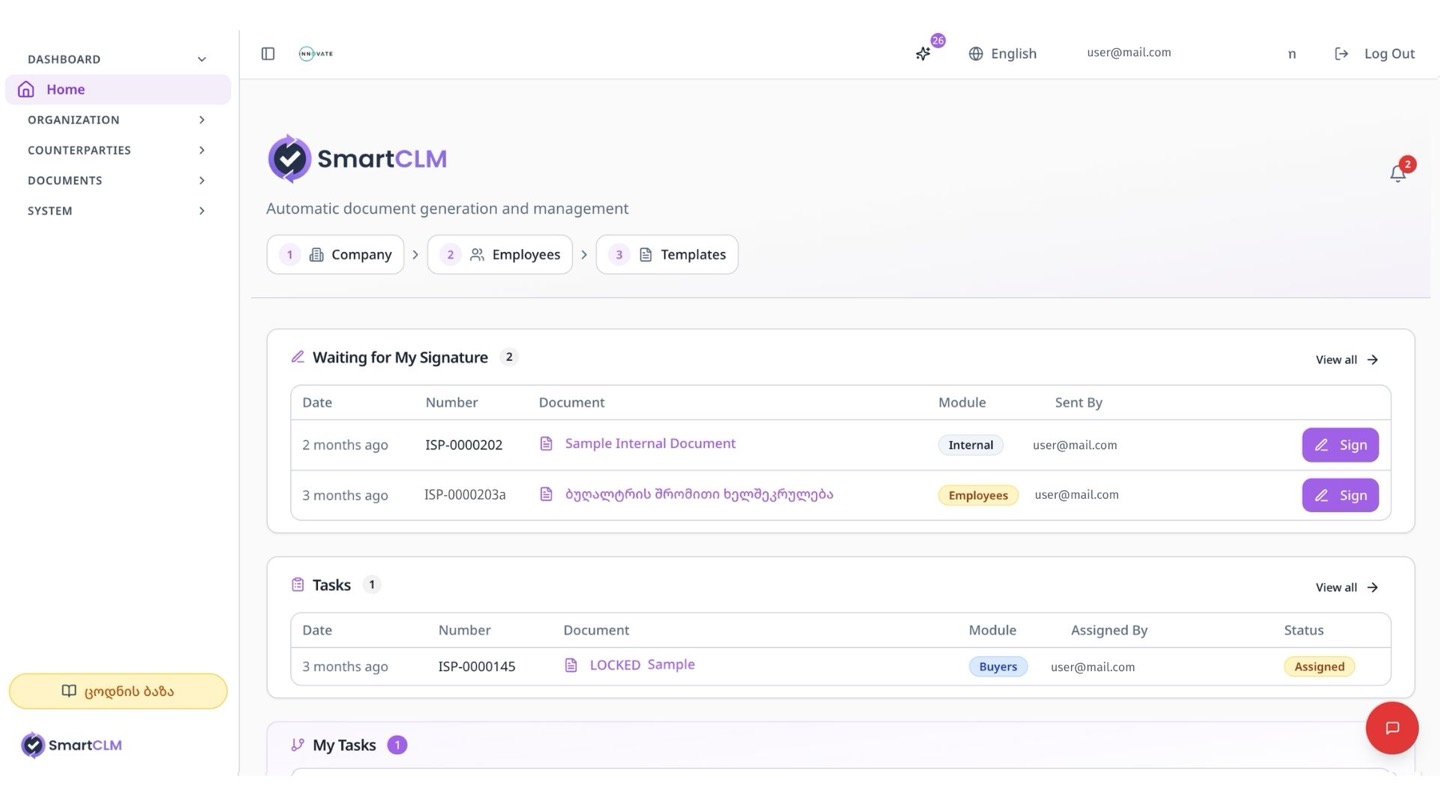Log Out of the account
This screenshot has height=810, width=1440.
point(1375,54)
